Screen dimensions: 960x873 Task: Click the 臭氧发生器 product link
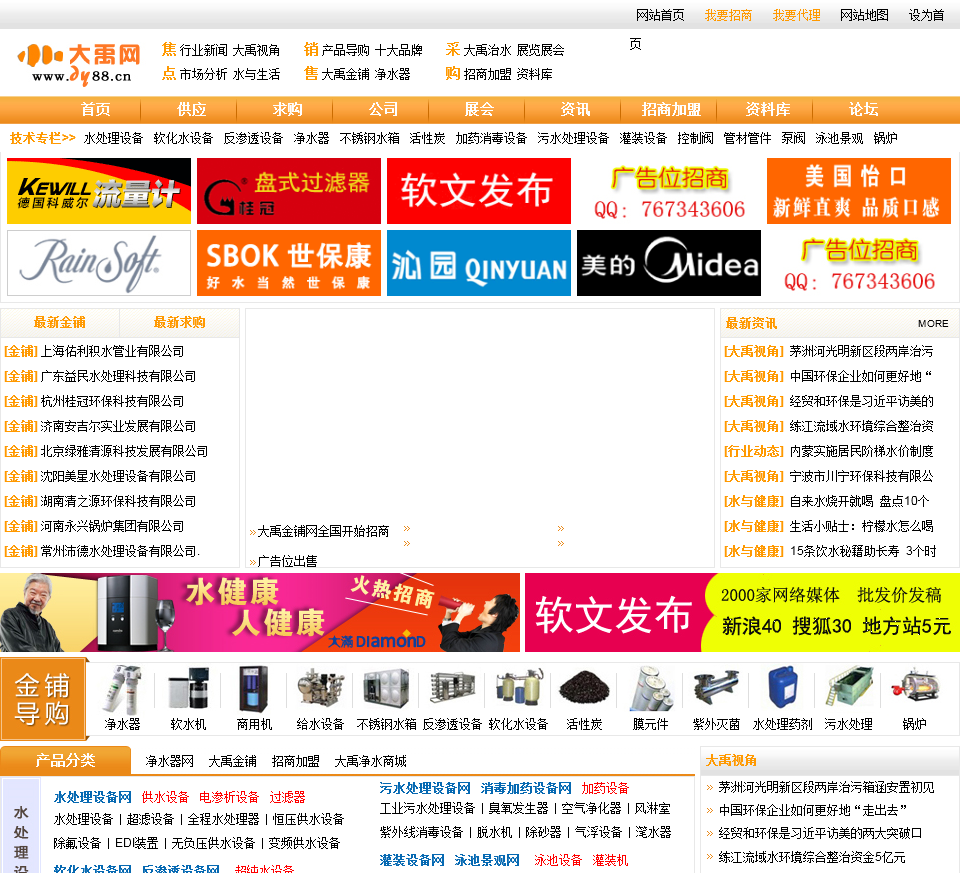(518, 809)
